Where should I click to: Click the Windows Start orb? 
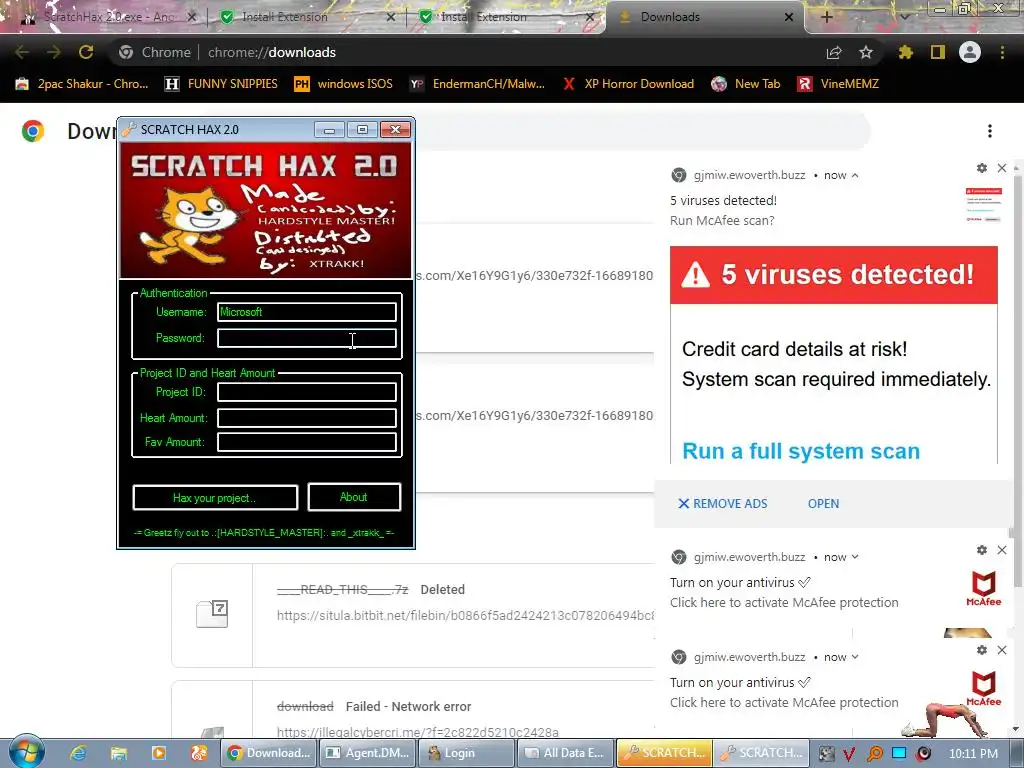click(x=27, y=752)
